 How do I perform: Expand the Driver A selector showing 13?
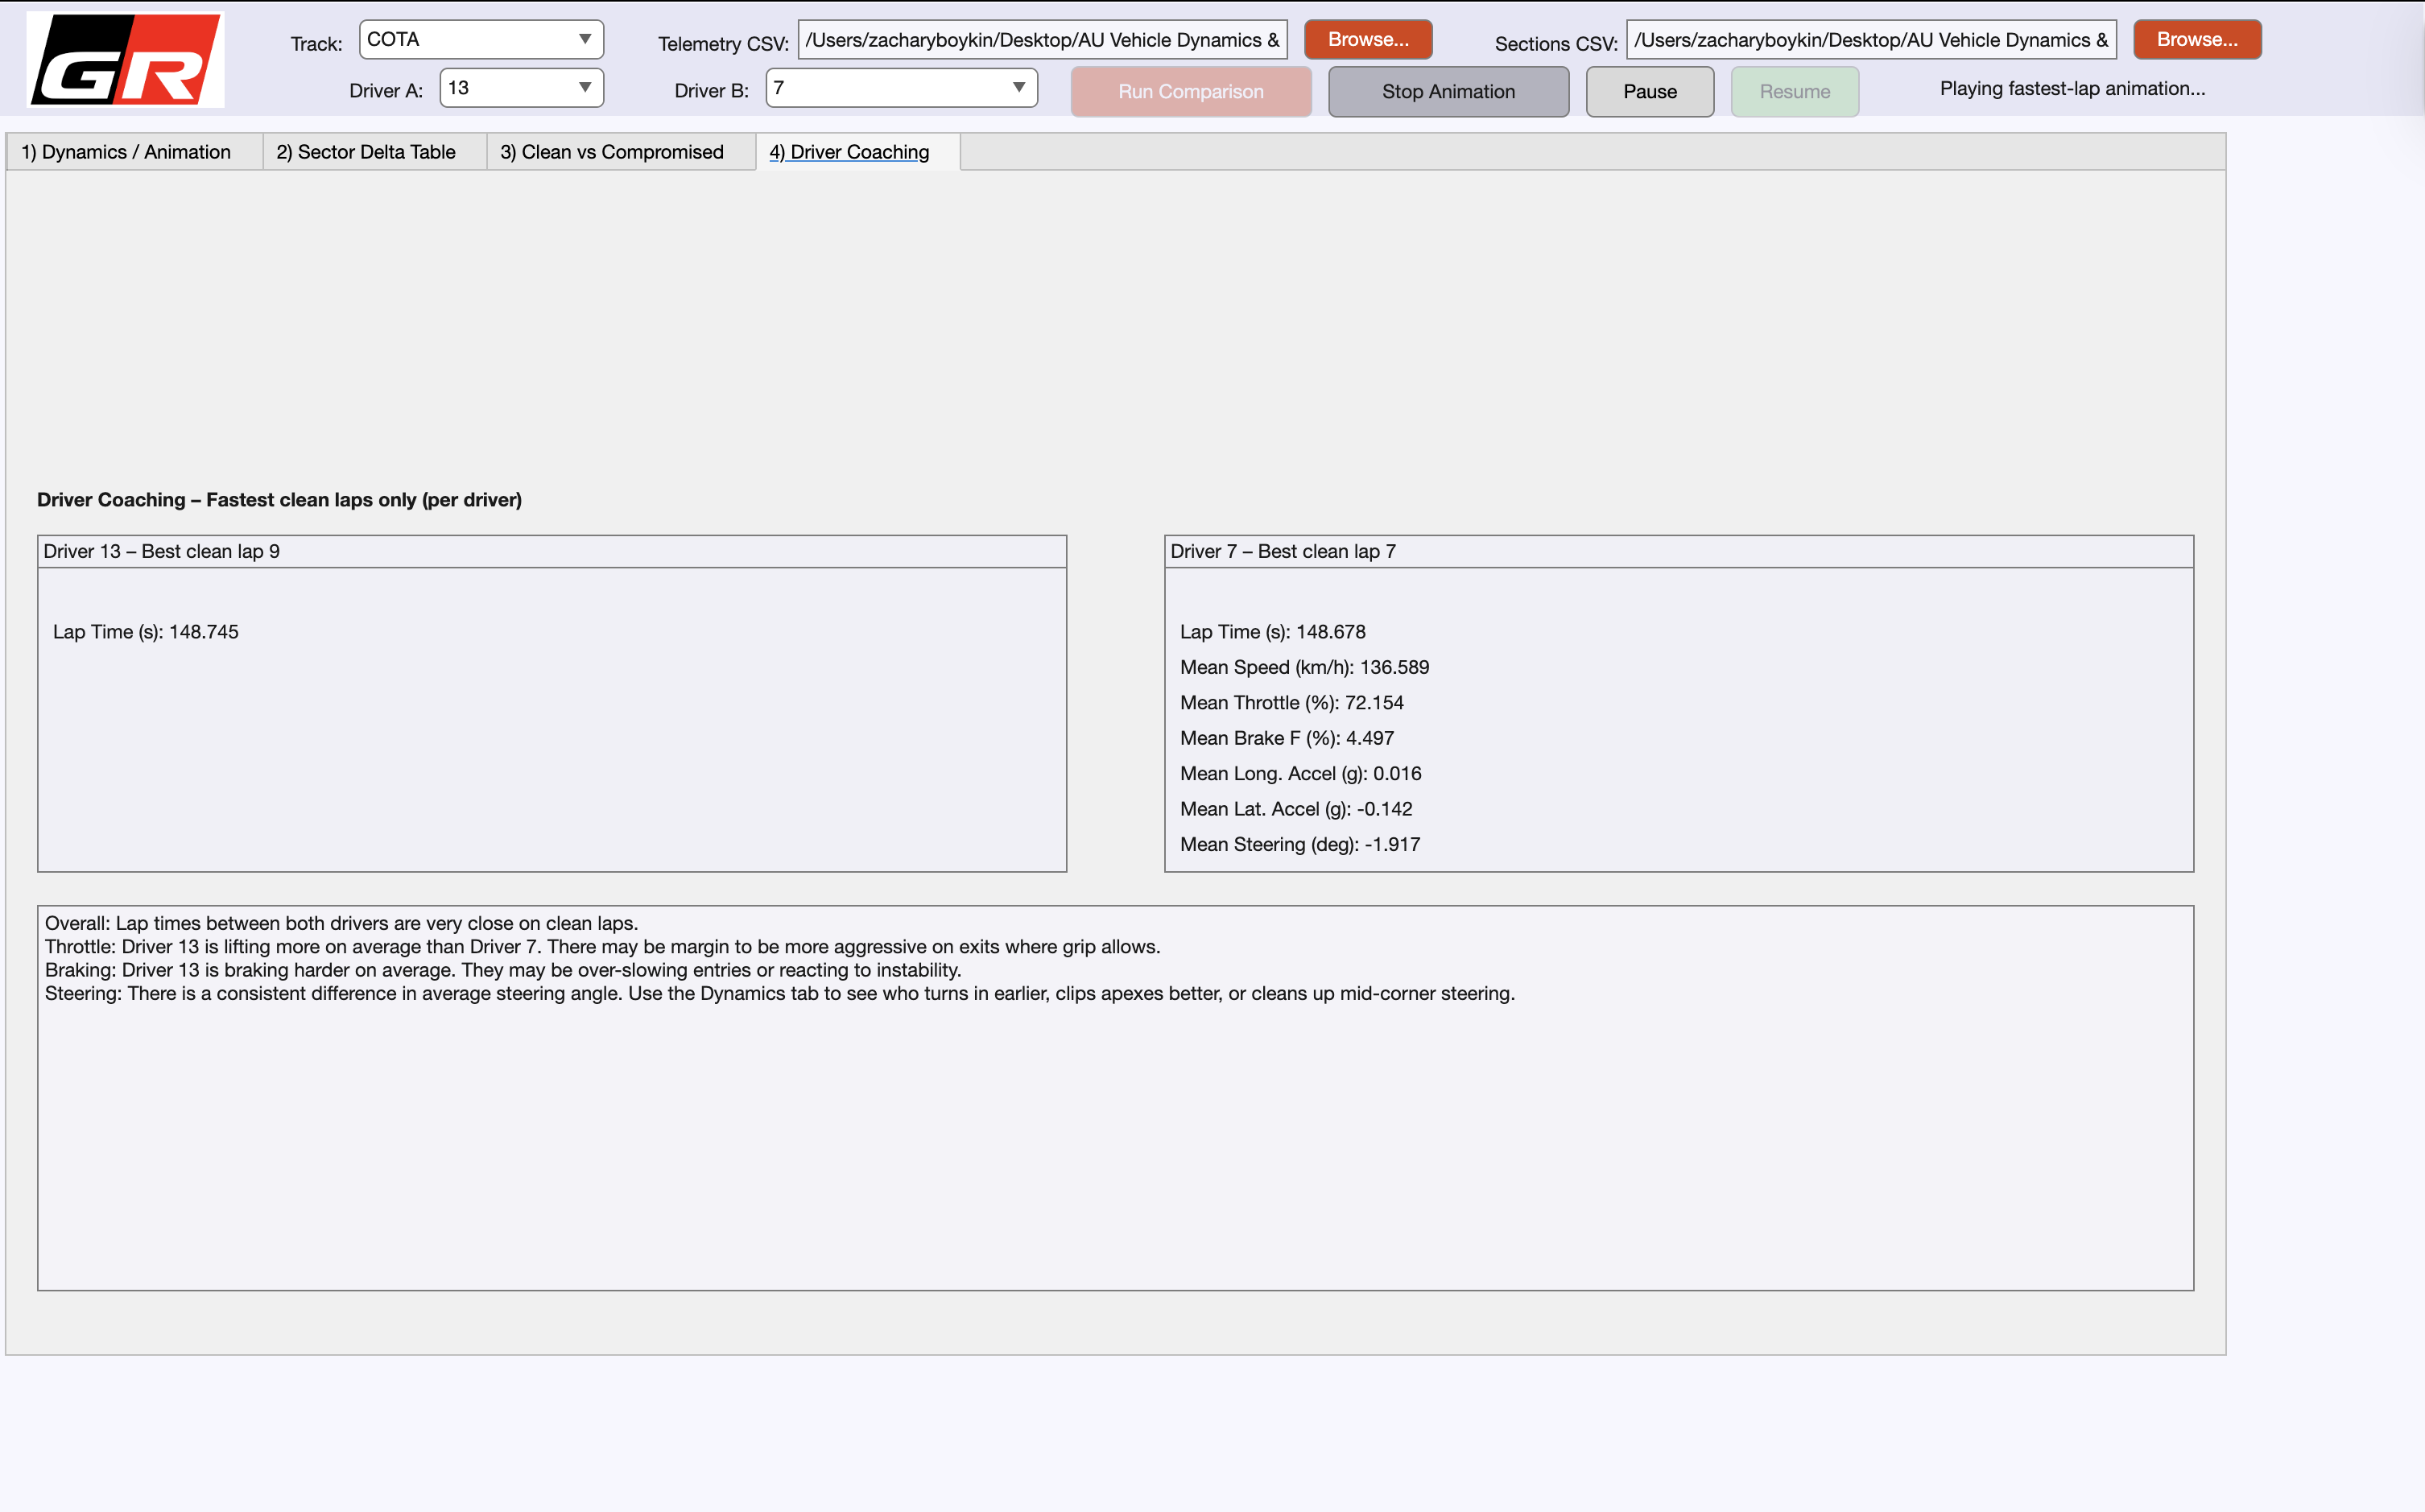point(521,88)
